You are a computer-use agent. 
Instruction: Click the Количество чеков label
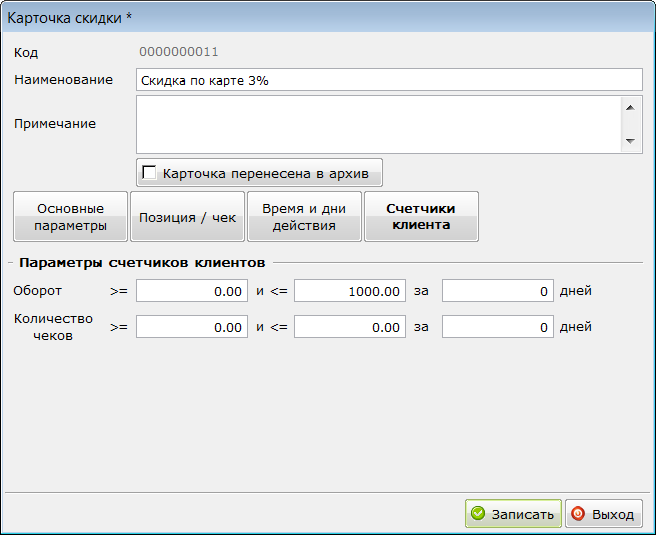tap(53, 327)
